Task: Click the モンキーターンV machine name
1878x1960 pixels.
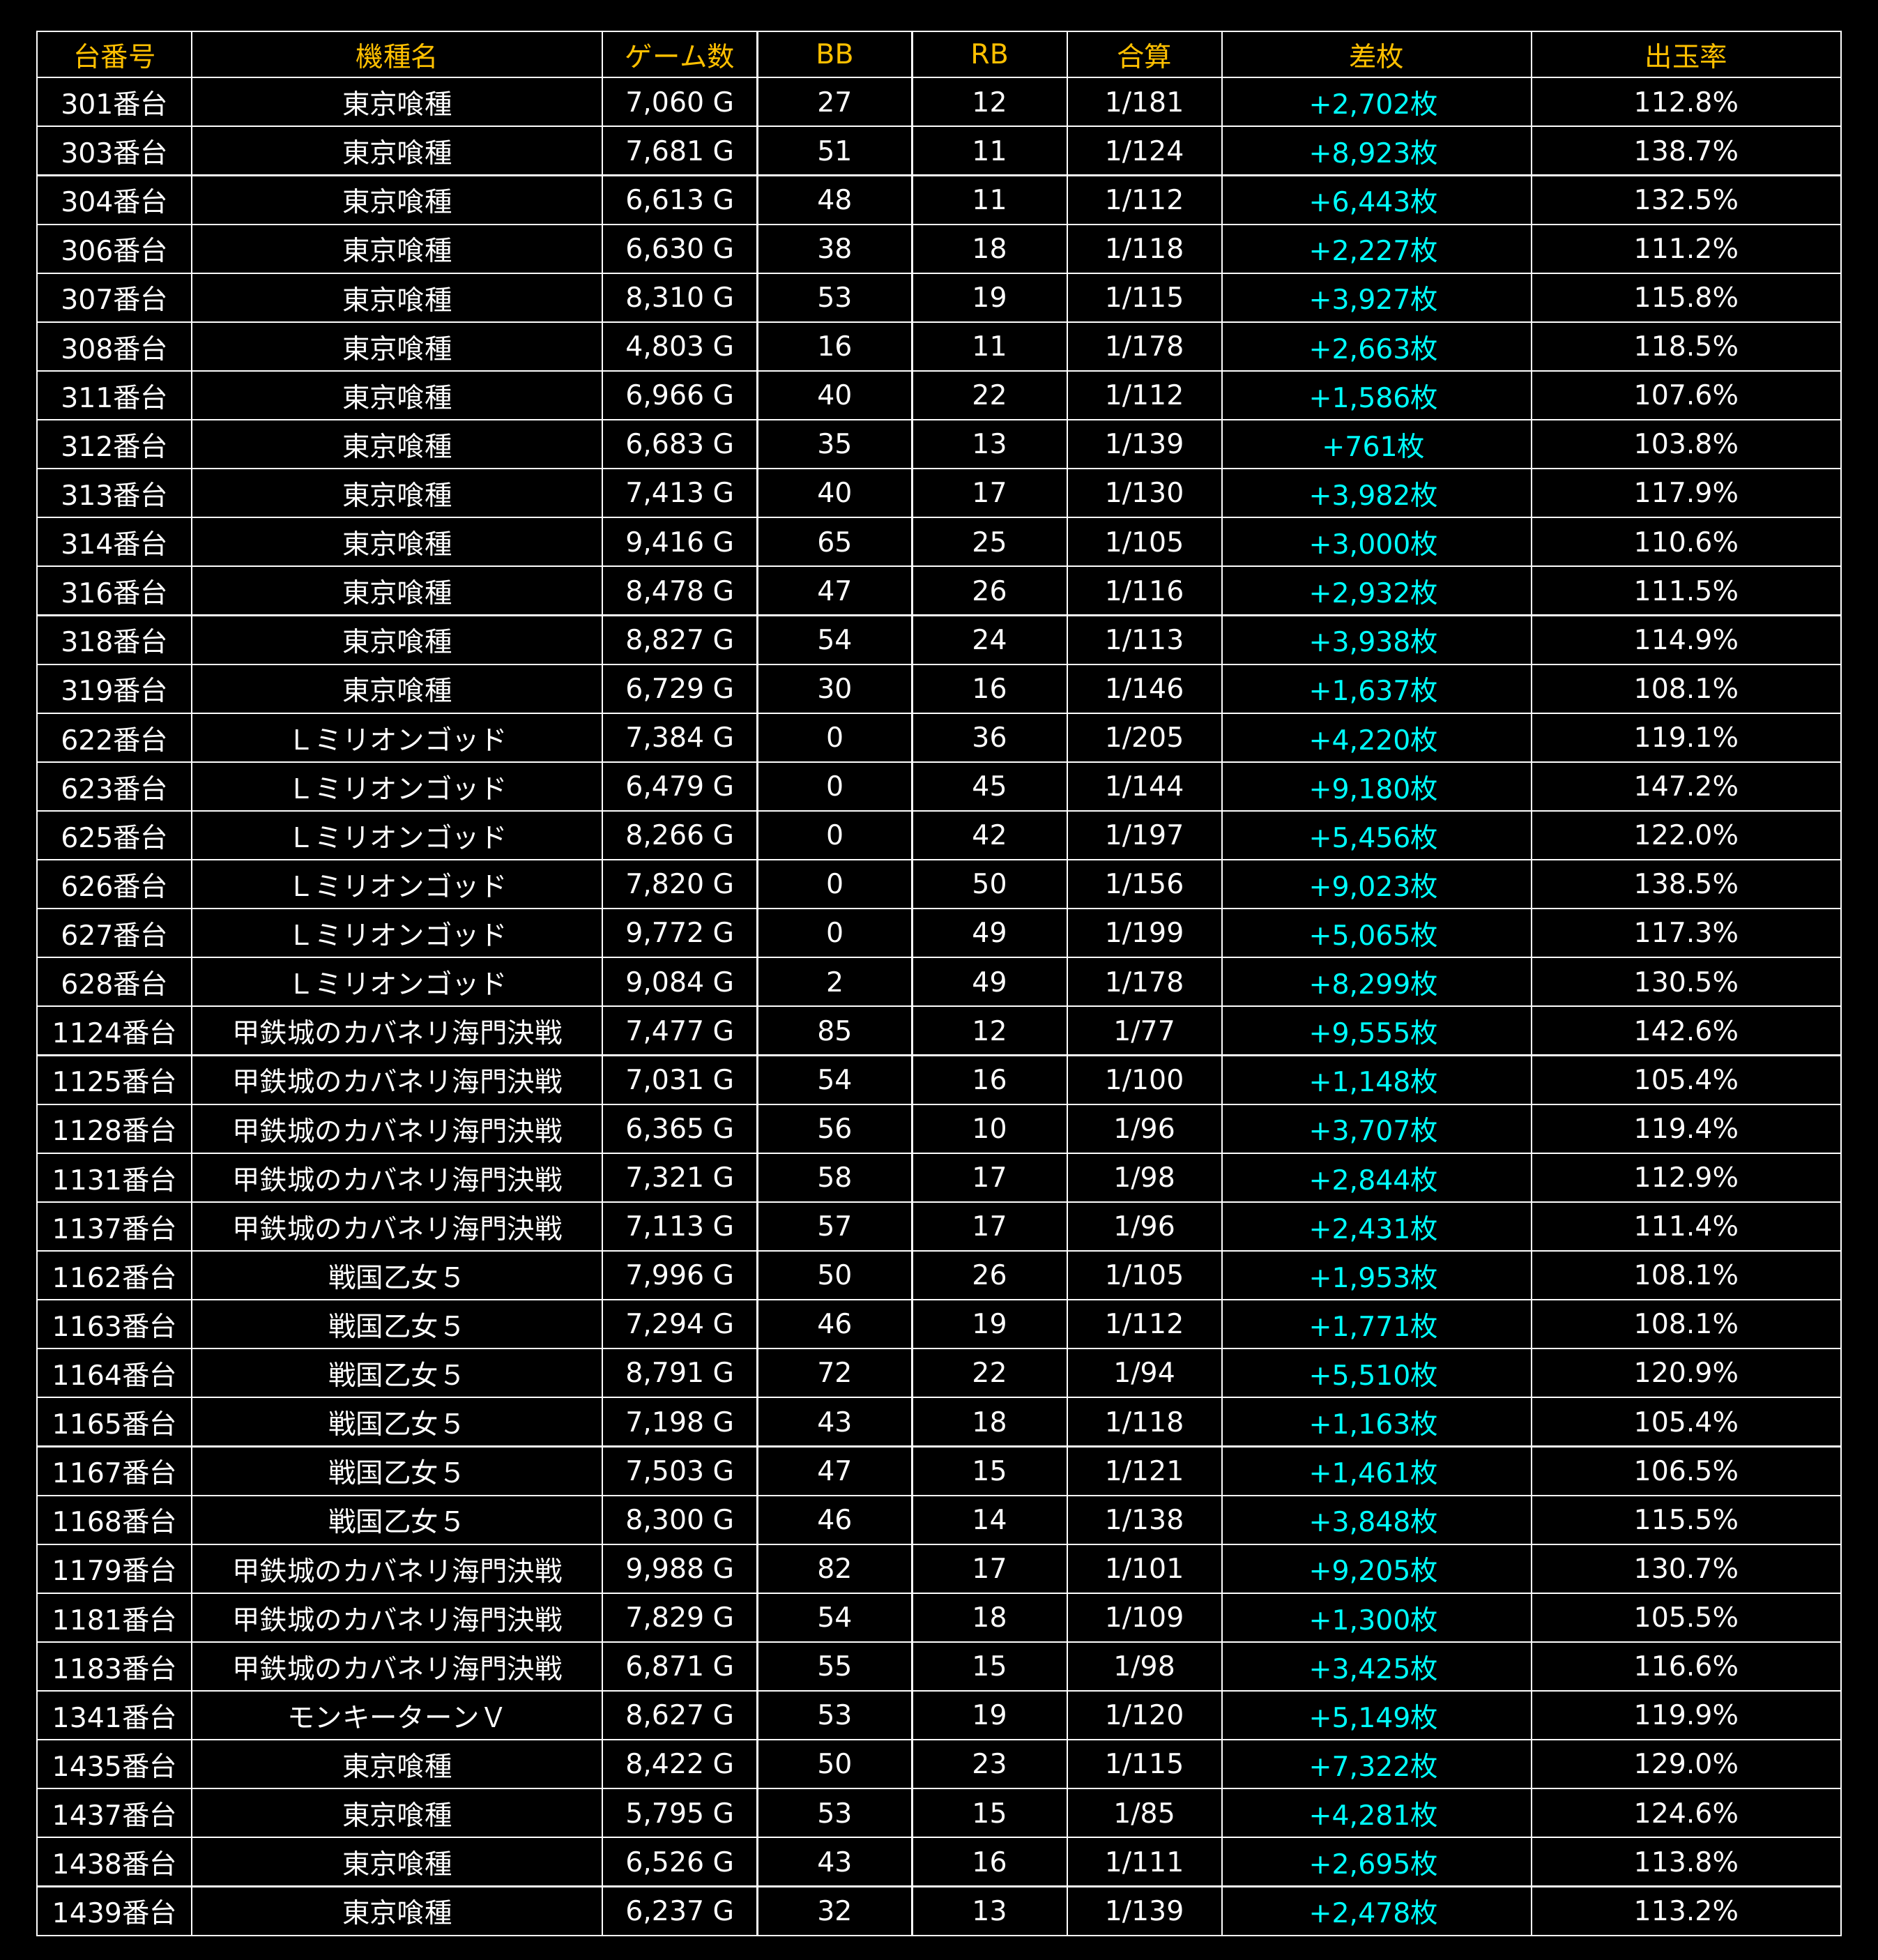Action: click(397, 1716)
